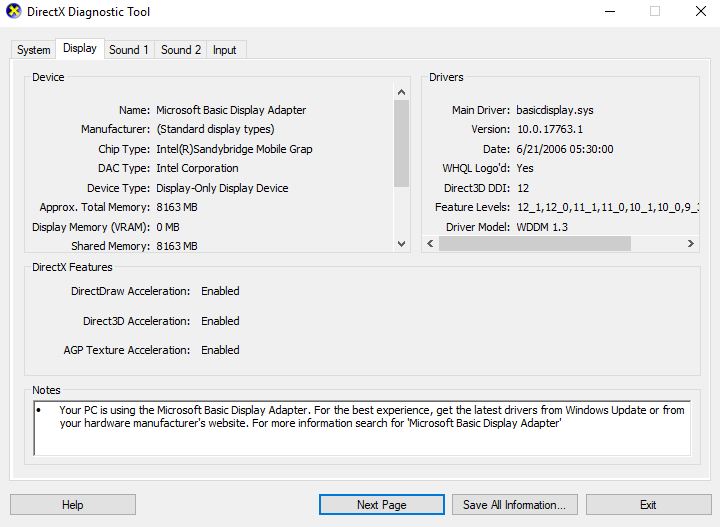Click the Help button

(x=73, y=505)
